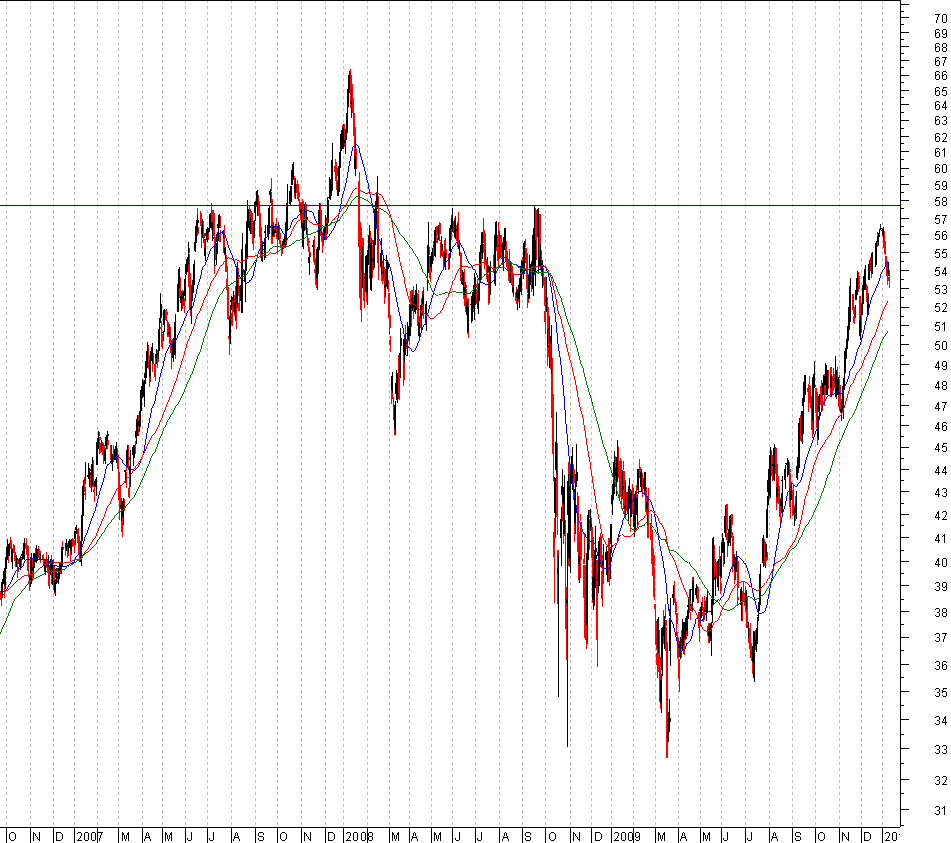Select the 52 price level label
This screenshot has width=951, height=843.
[941, 308]
